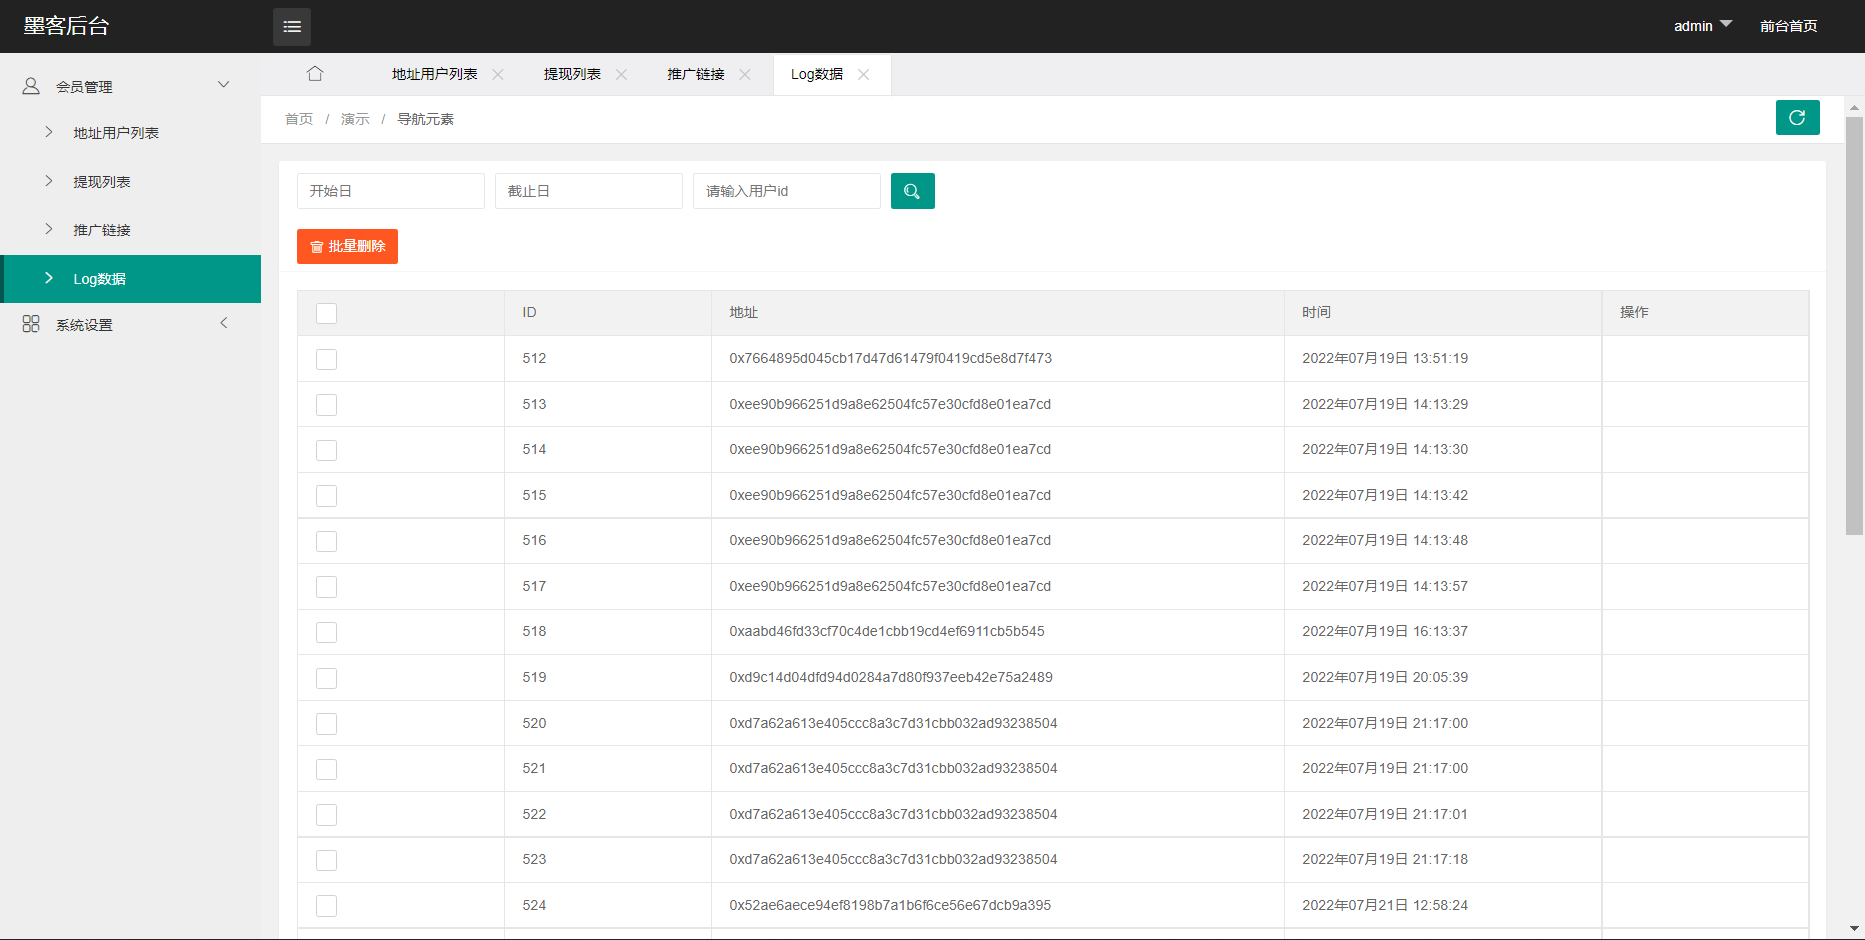Screen dimensions: 1865x940
Task: Click the red 批量删除 button
Action: 347,246
